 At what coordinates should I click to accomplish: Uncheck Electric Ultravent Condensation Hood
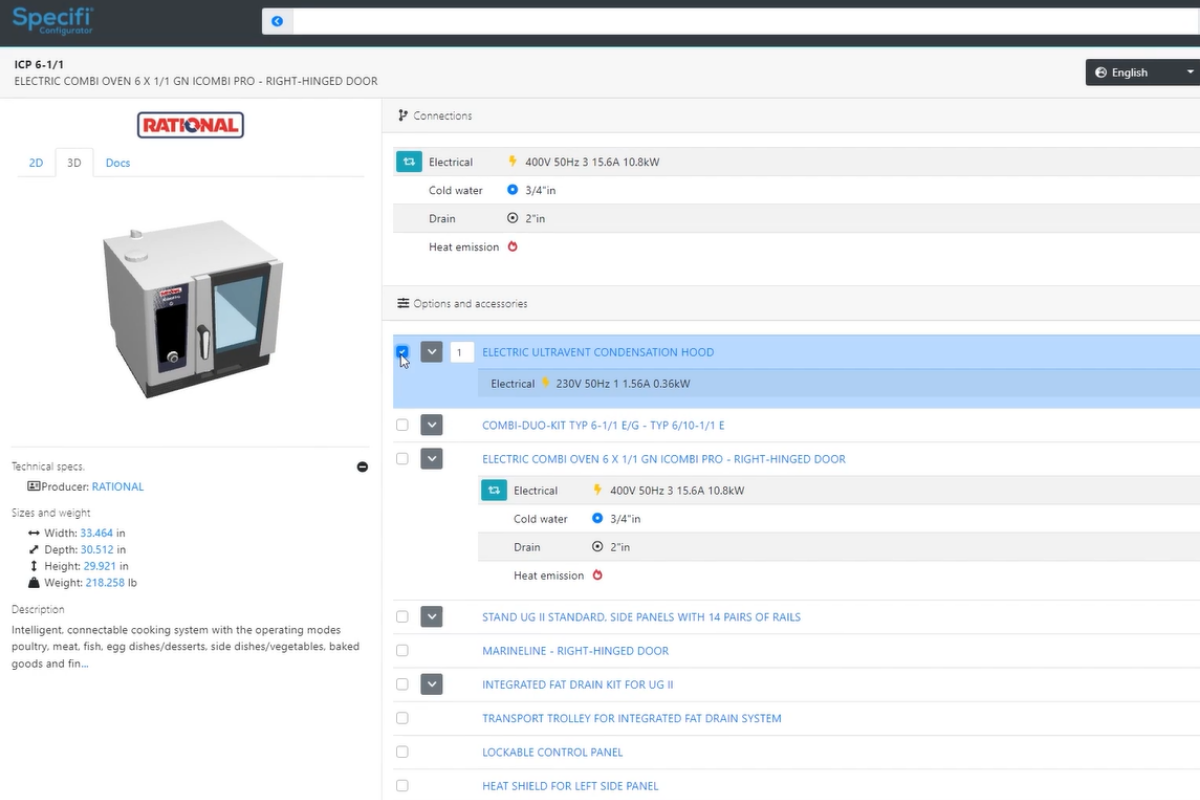pyautogui.click(x=402, y=352)
